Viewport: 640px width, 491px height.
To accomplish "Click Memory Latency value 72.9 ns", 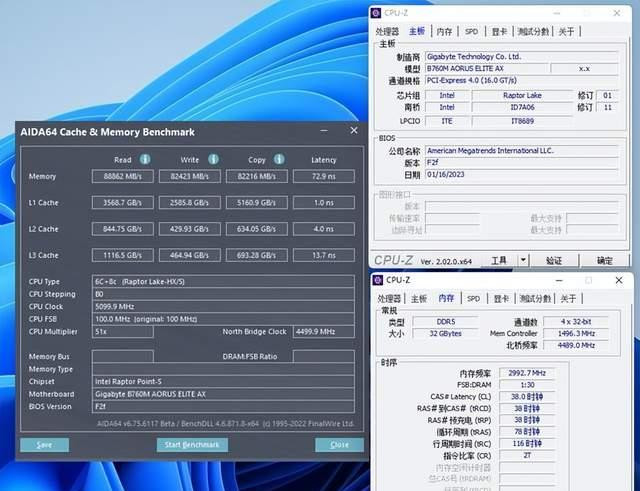I will (324, 176).
